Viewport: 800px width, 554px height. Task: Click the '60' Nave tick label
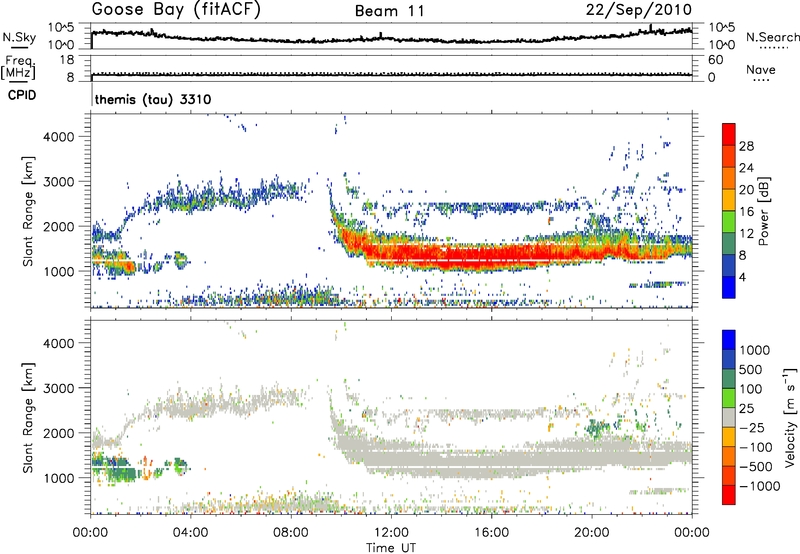click(715, 60)
